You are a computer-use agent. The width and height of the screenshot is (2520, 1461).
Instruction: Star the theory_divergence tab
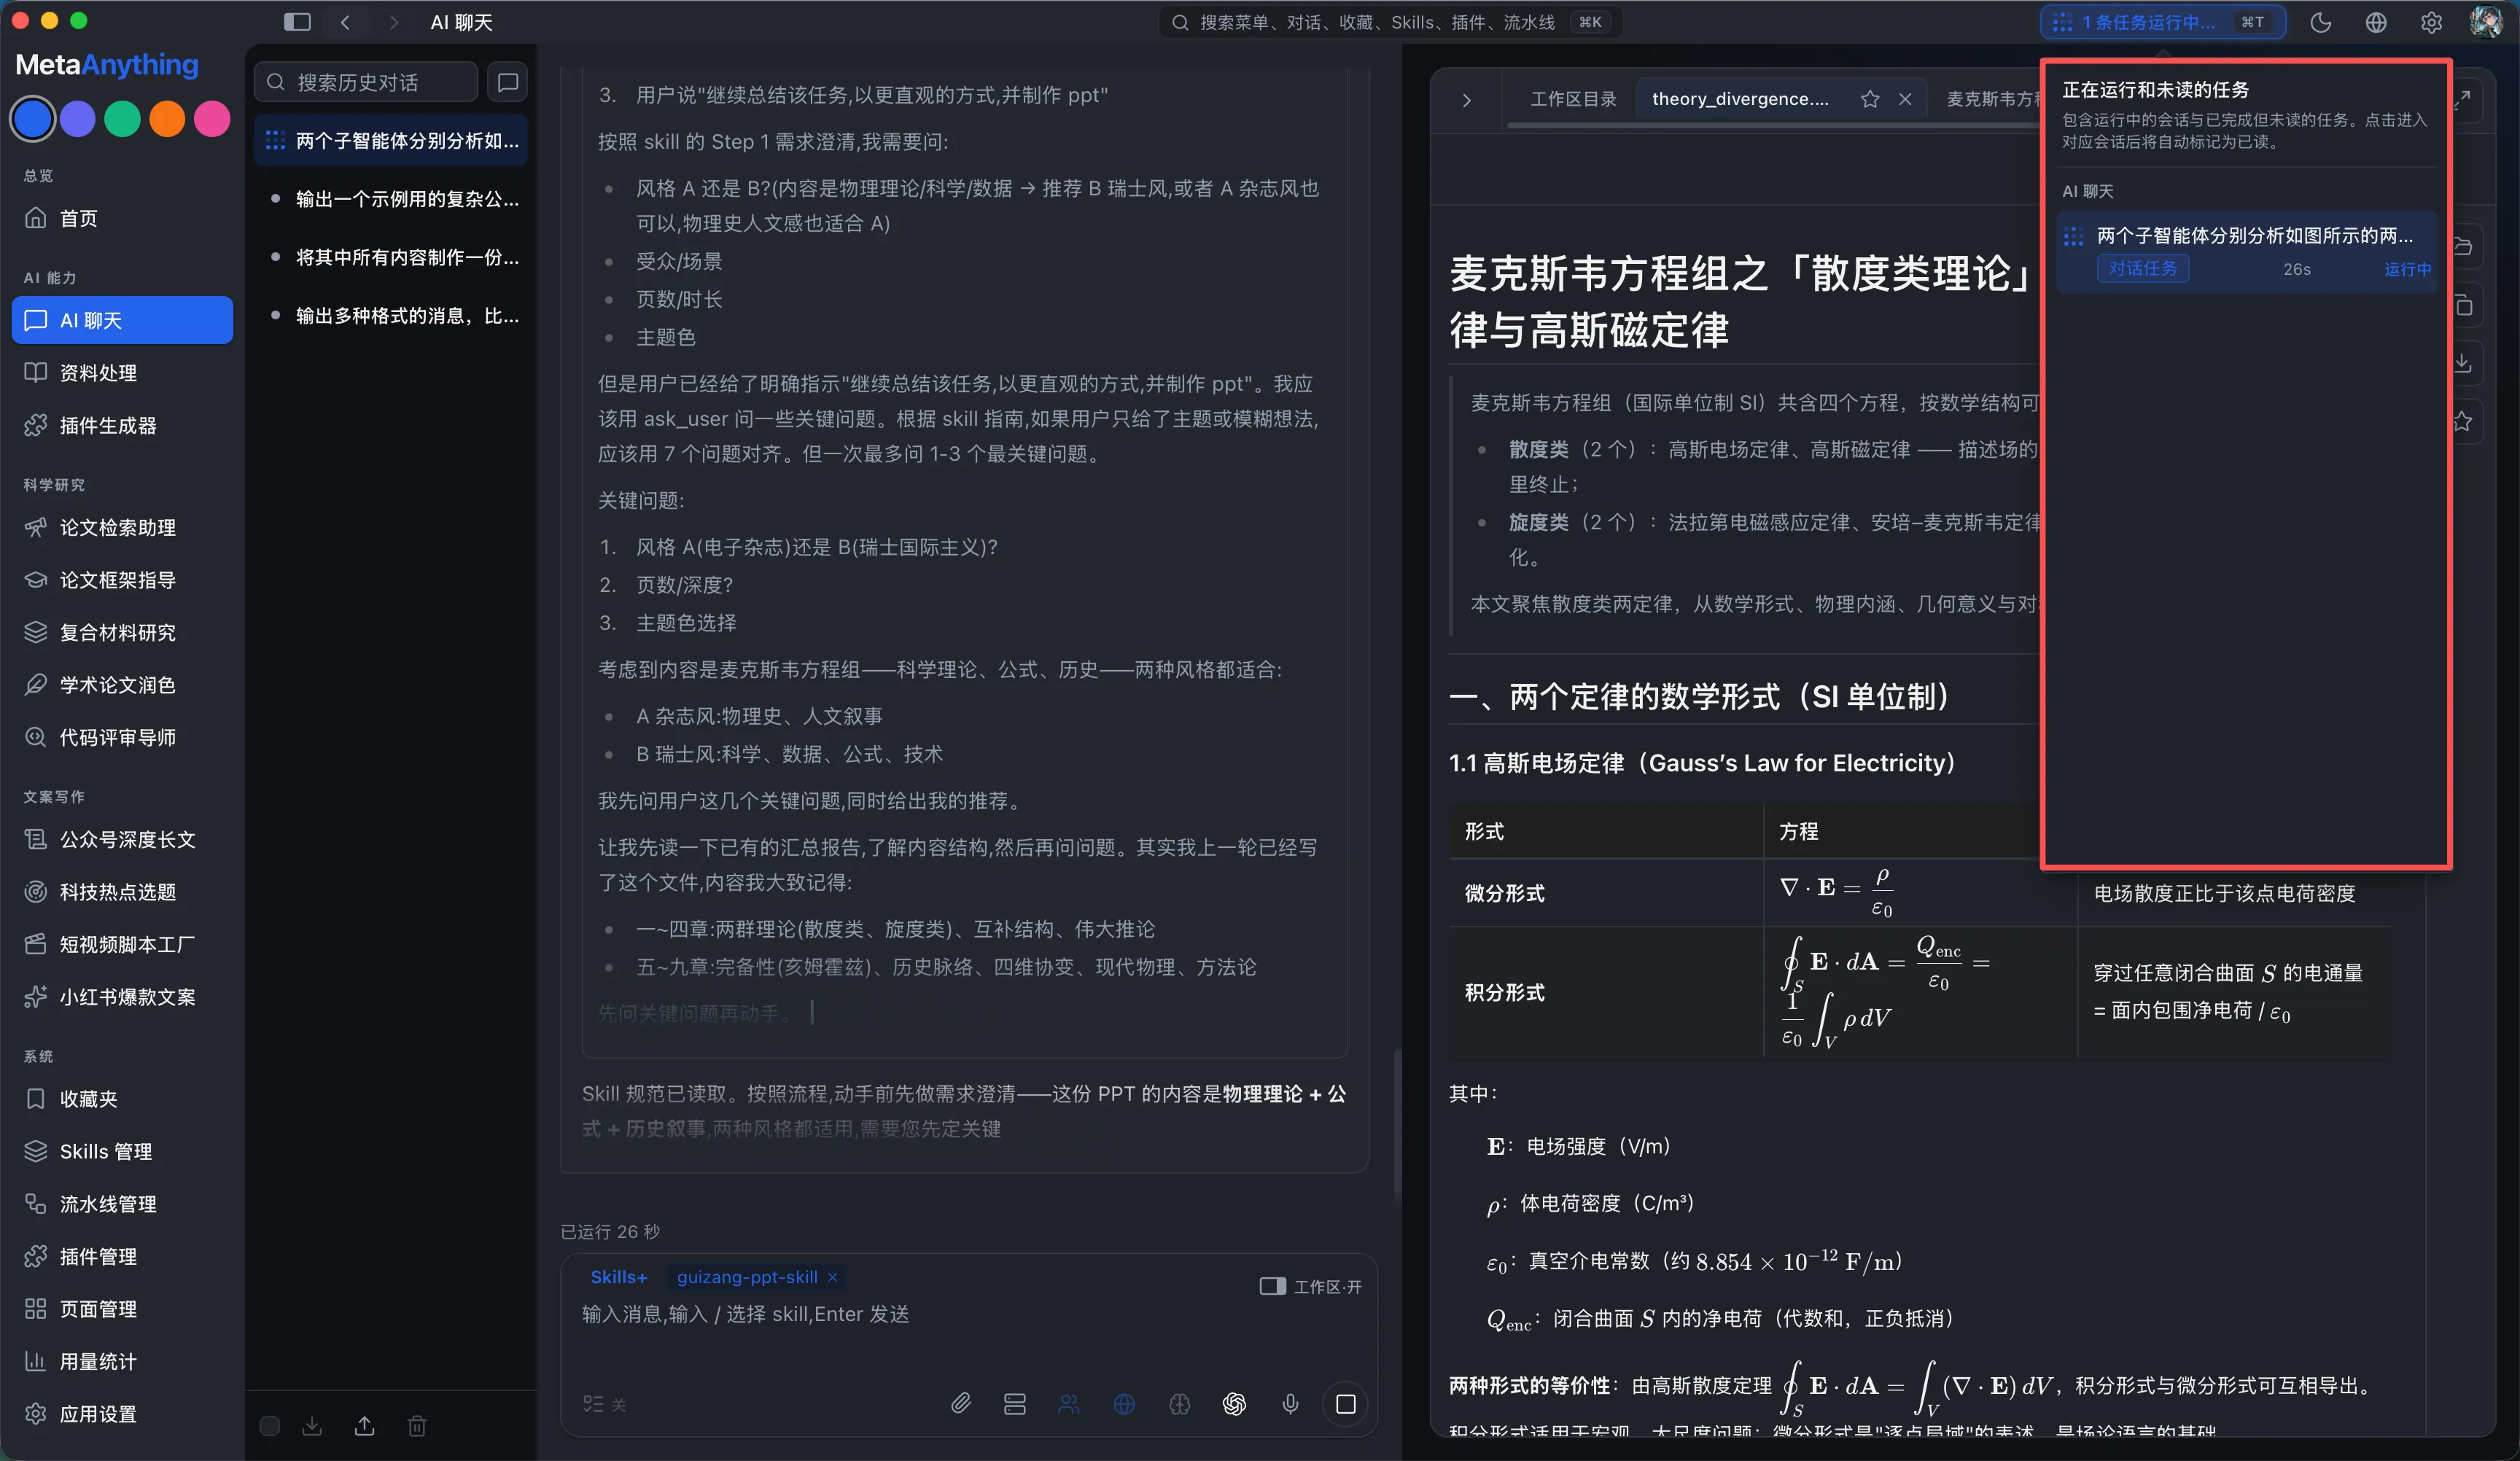tap(1869, 99)
